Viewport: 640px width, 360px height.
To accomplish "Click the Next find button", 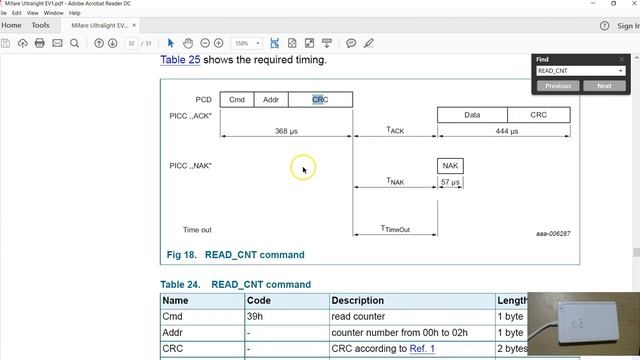I will [604, 86].
